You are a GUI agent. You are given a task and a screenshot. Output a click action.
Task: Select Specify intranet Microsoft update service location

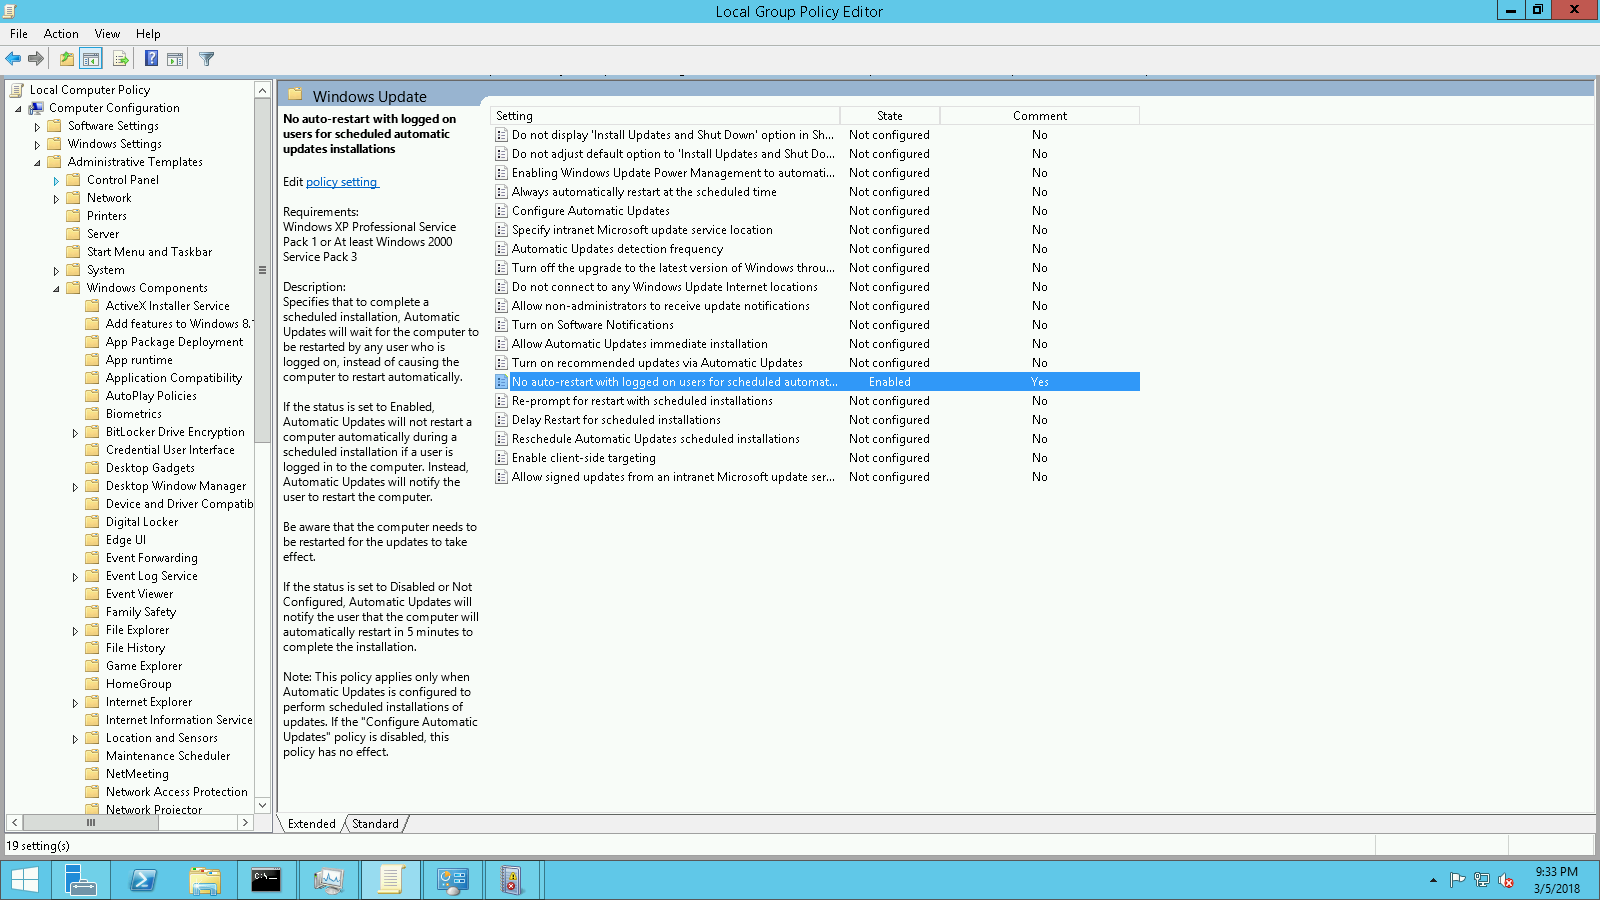tap(642, 230)
